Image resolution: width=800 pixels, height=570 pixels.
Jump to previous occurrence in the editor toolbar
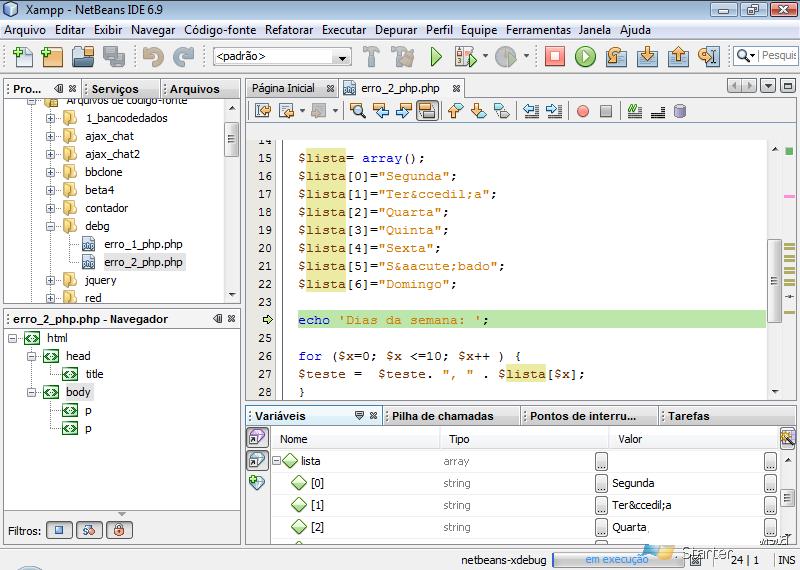tap(381, 111)
